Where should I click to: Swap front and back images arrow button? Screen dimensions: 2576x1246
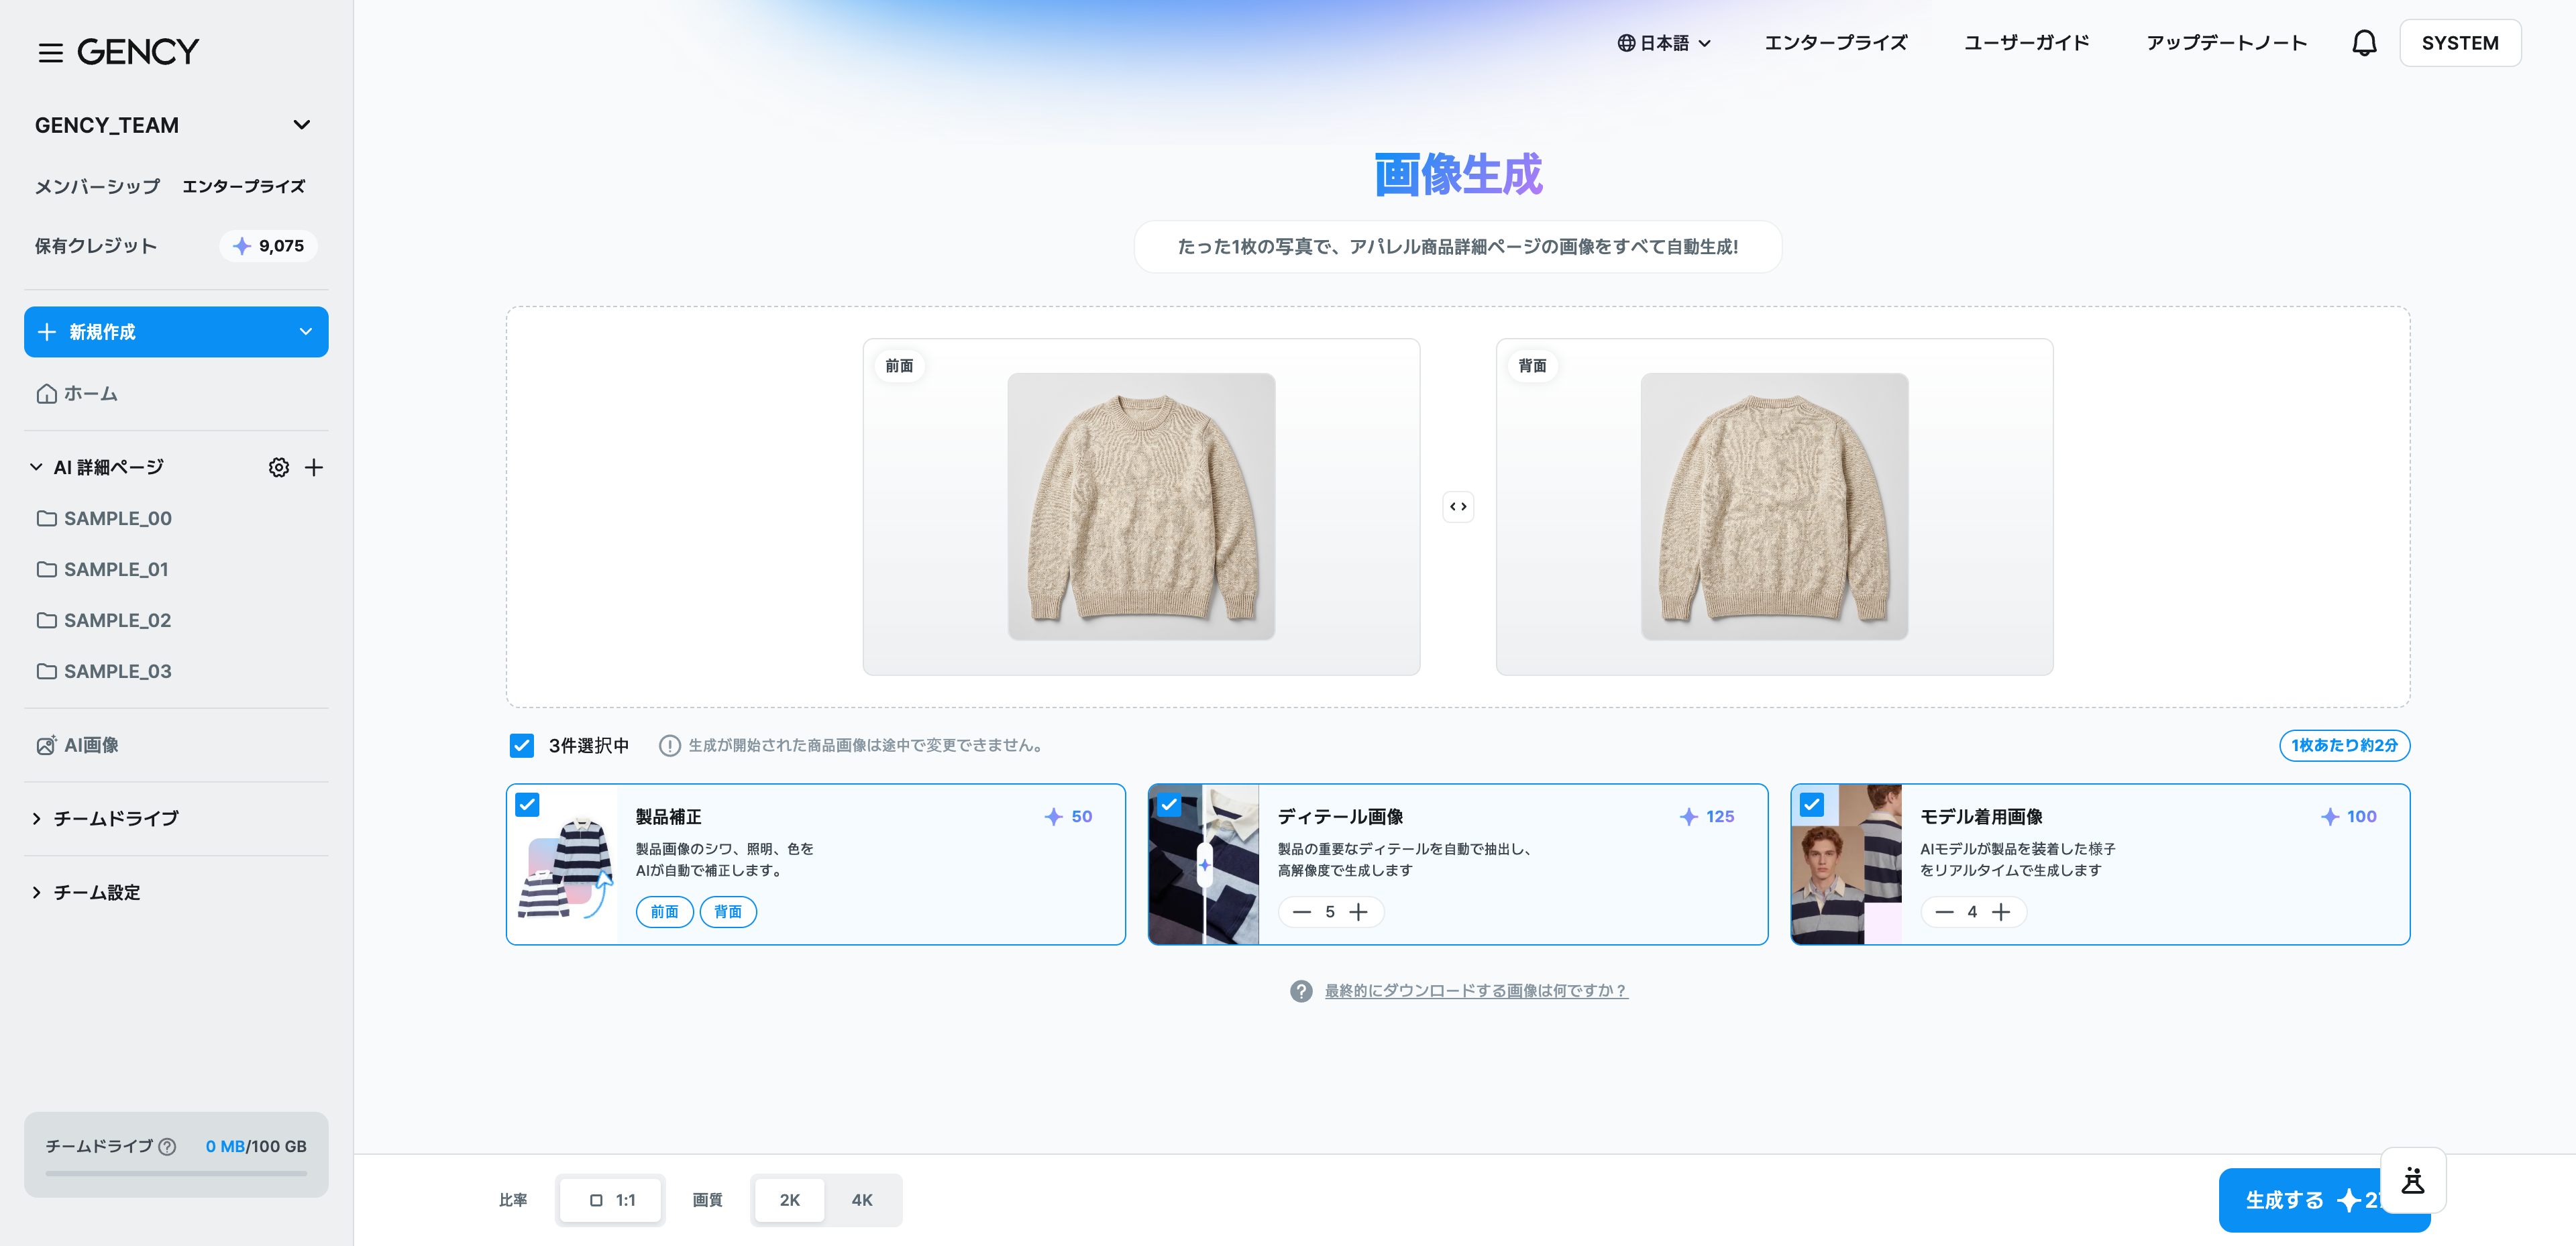1458,507
